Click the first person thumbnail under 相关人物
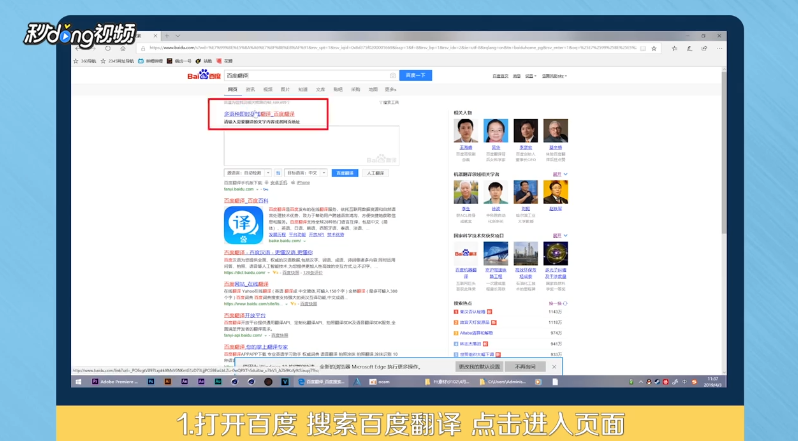The width and height of the screenshot is (798, 441). (x=466, y=131)
